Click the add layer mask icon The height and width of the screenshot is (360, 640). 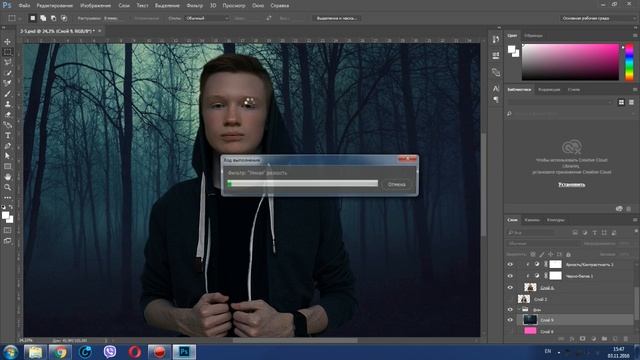pos(582,339)
